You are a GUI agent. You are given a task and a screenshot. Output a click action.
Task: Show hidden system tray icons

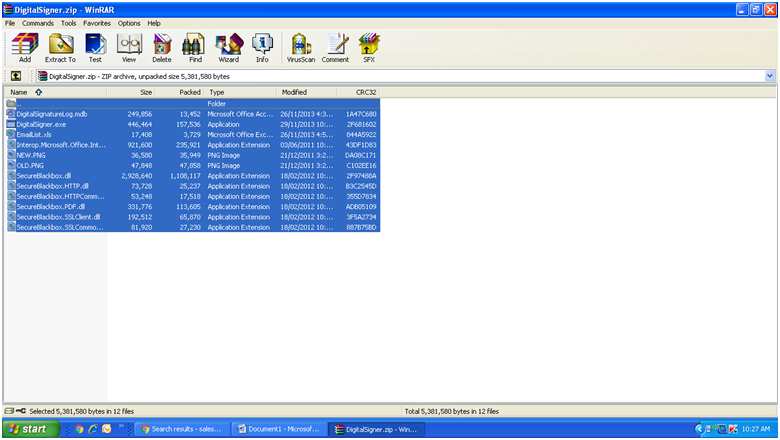tap(699, 429)
